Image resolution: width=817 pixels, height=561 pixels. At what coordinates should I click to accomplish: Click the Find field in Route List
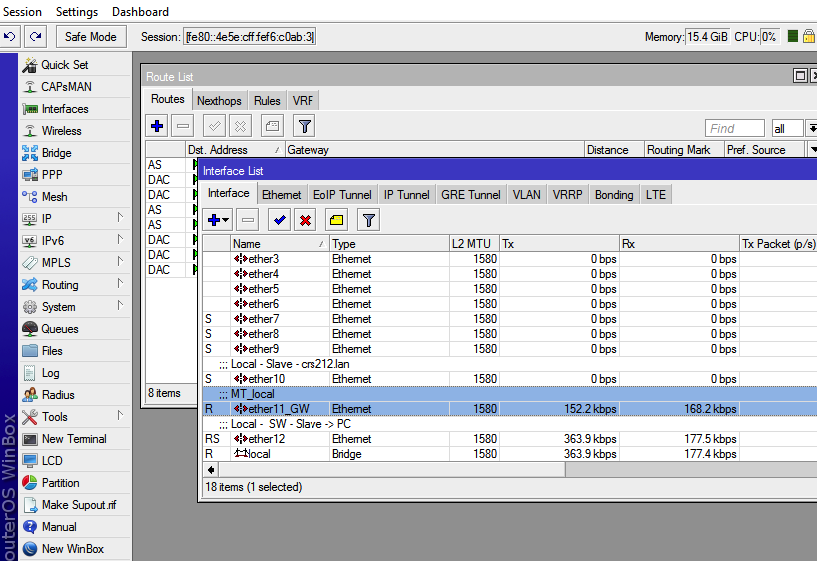pyautogui.click(x=735, y=128)
